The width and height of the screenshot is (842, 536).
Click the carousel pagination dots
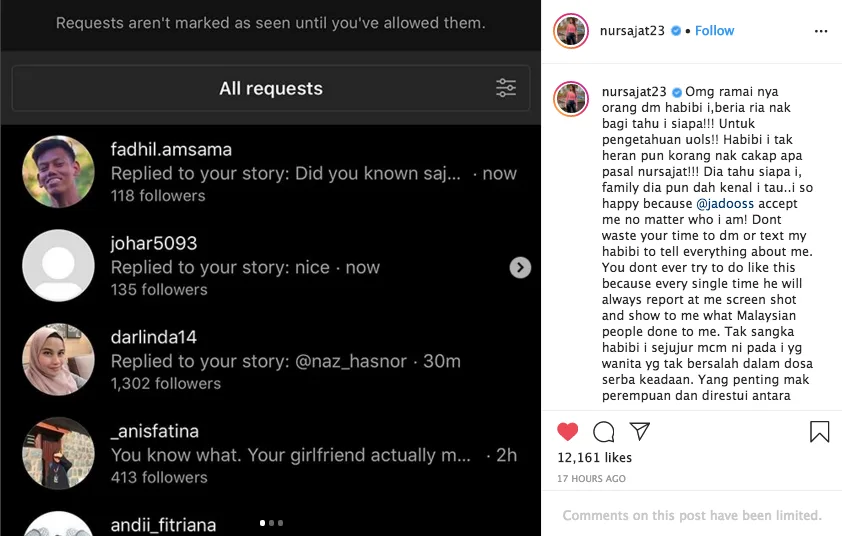271,522
